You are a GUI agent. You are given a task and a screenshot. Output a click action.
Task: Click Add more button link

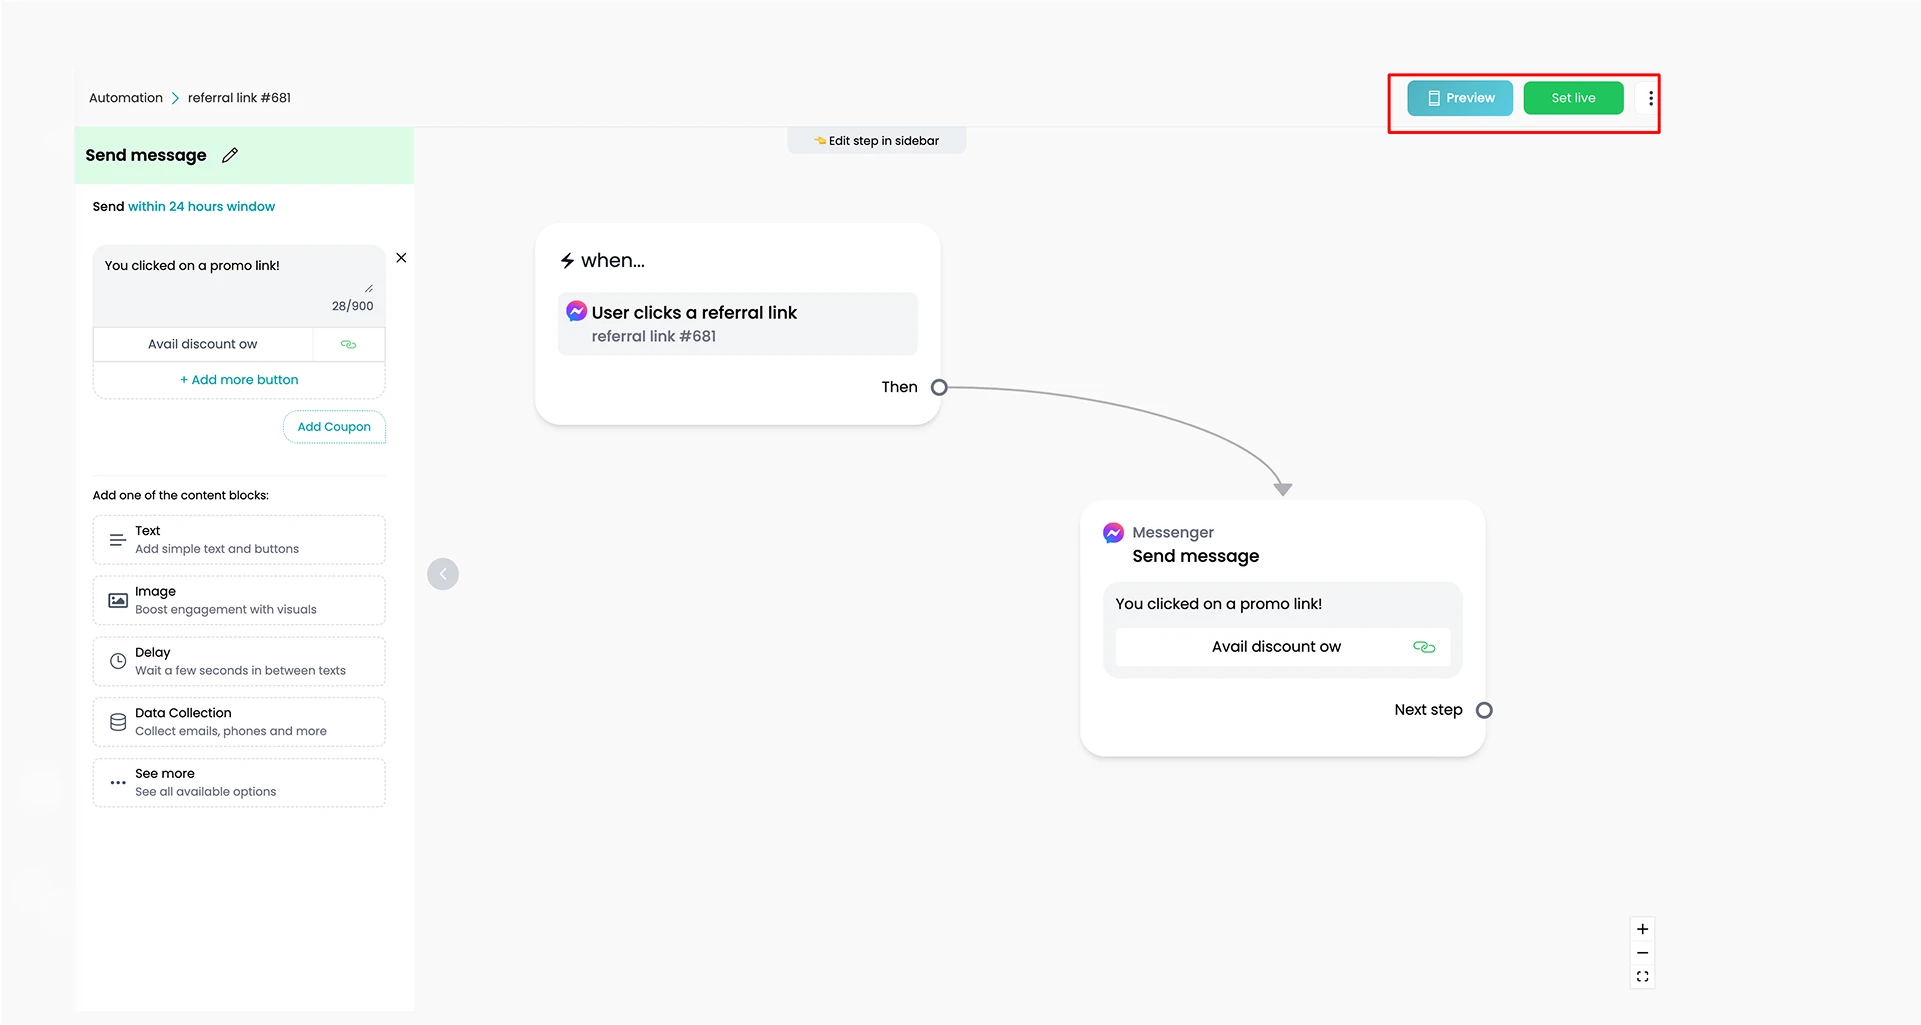tap(239, 380)
